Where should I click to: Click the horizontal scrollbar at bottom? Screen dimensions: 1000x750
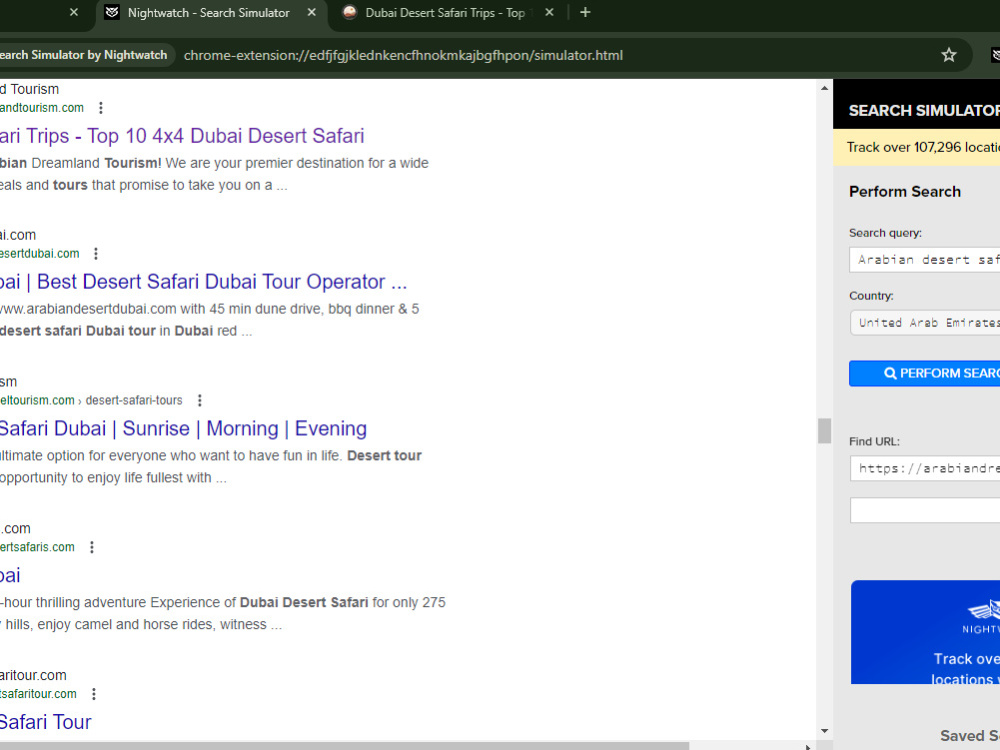click(344, 746)
